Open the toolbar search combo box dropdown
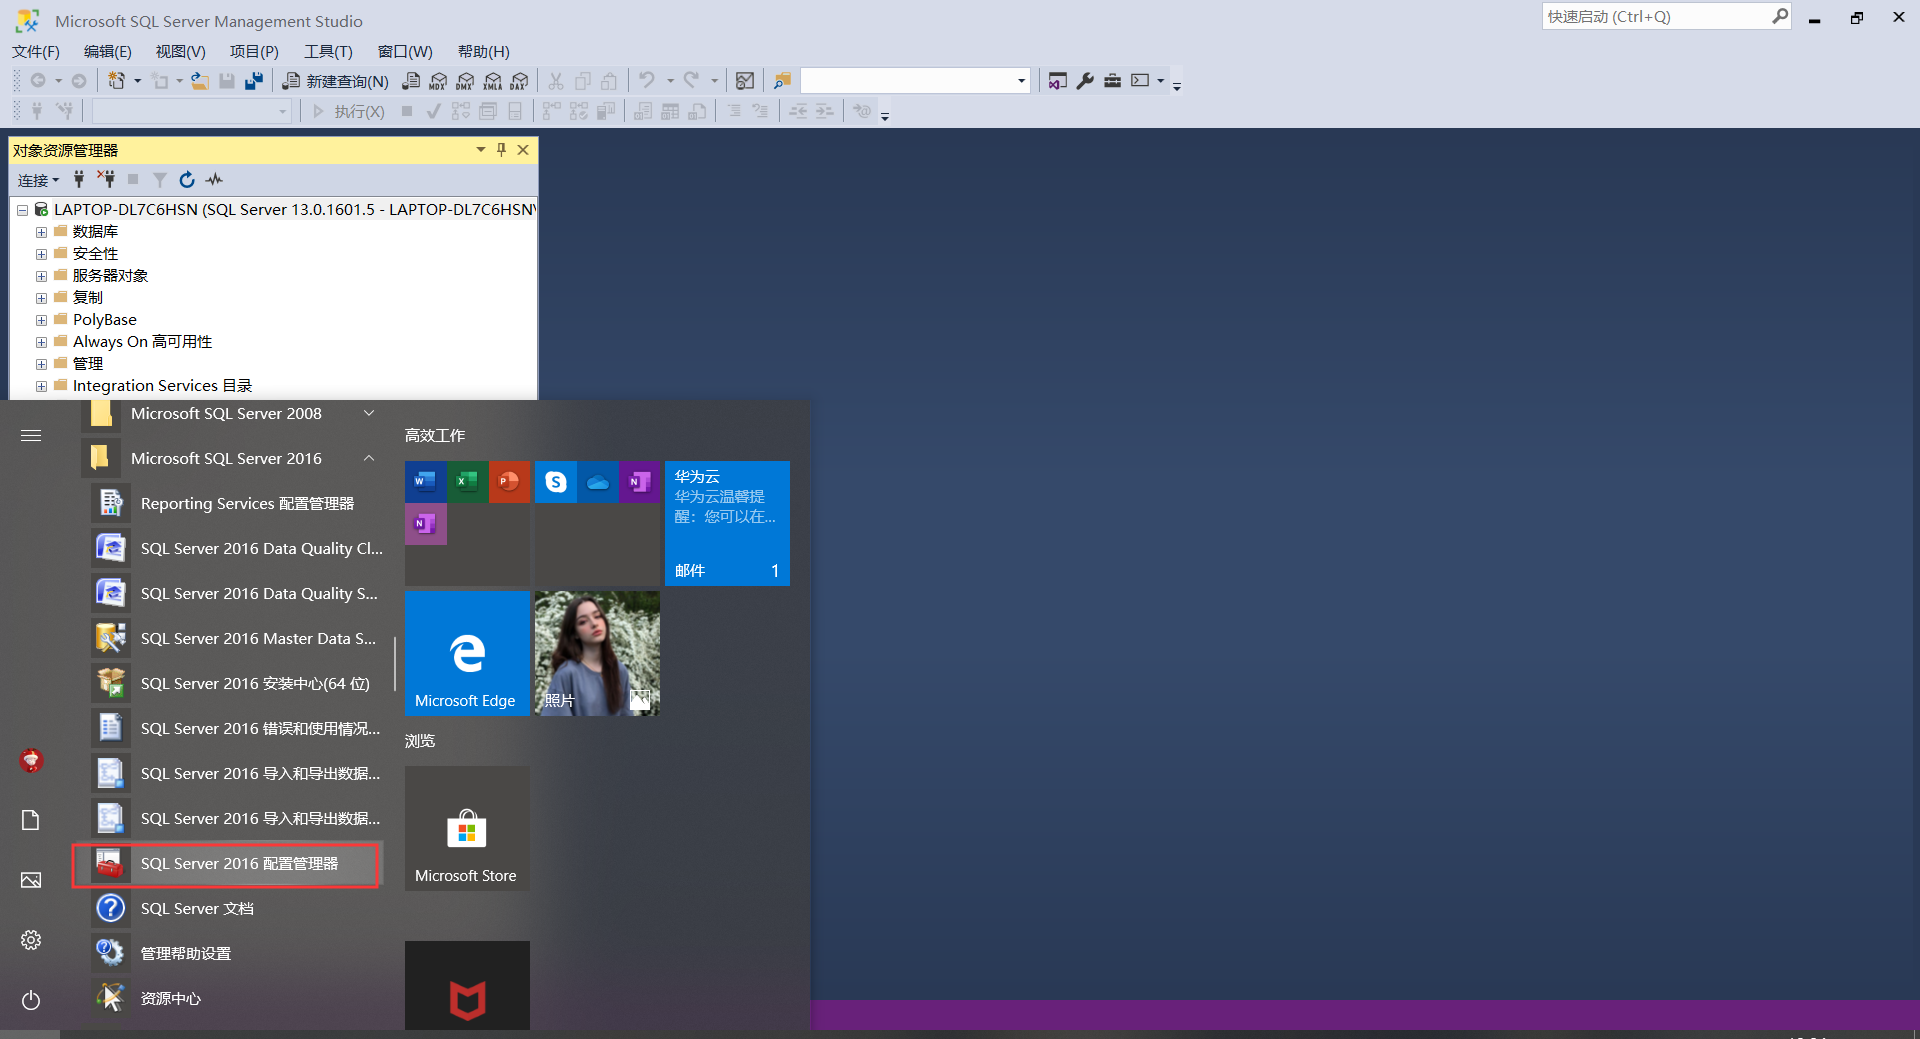The height and width of the screenshot is (1039, 1920). click(1021, 81)
